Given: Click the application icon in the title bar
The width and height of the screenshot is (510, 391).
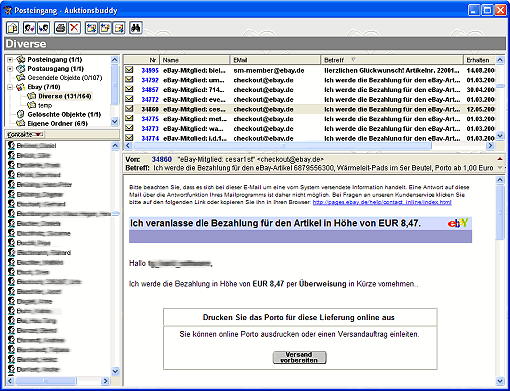Looking at the screenshot, I should click(7, 10).
